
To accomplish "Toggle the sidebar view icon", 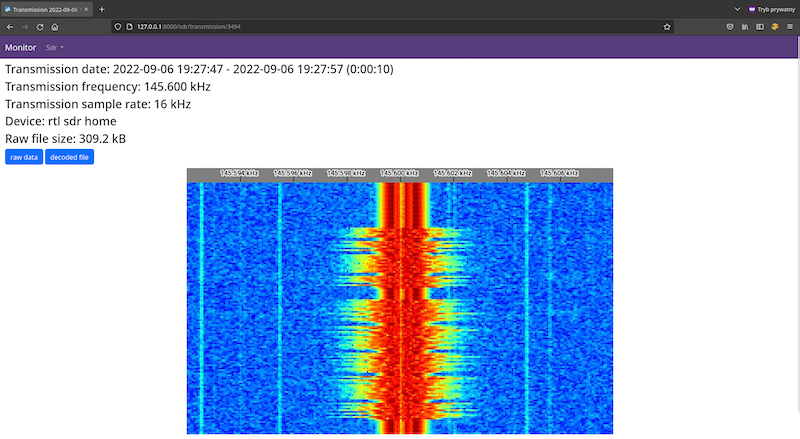I will click(760, 27).
